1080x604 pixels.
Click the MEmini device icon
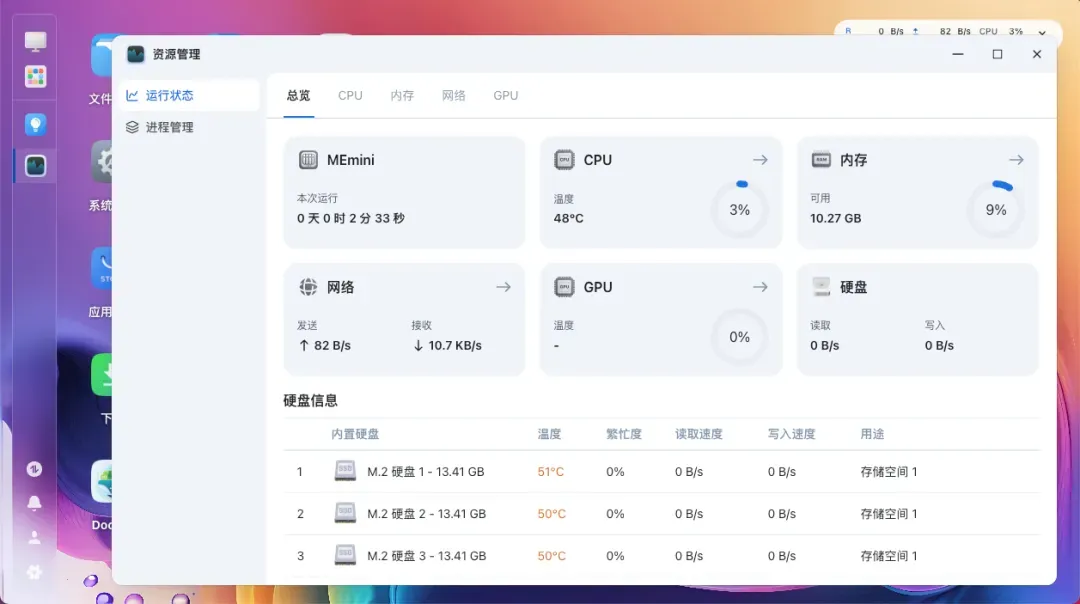coord(308,160)
